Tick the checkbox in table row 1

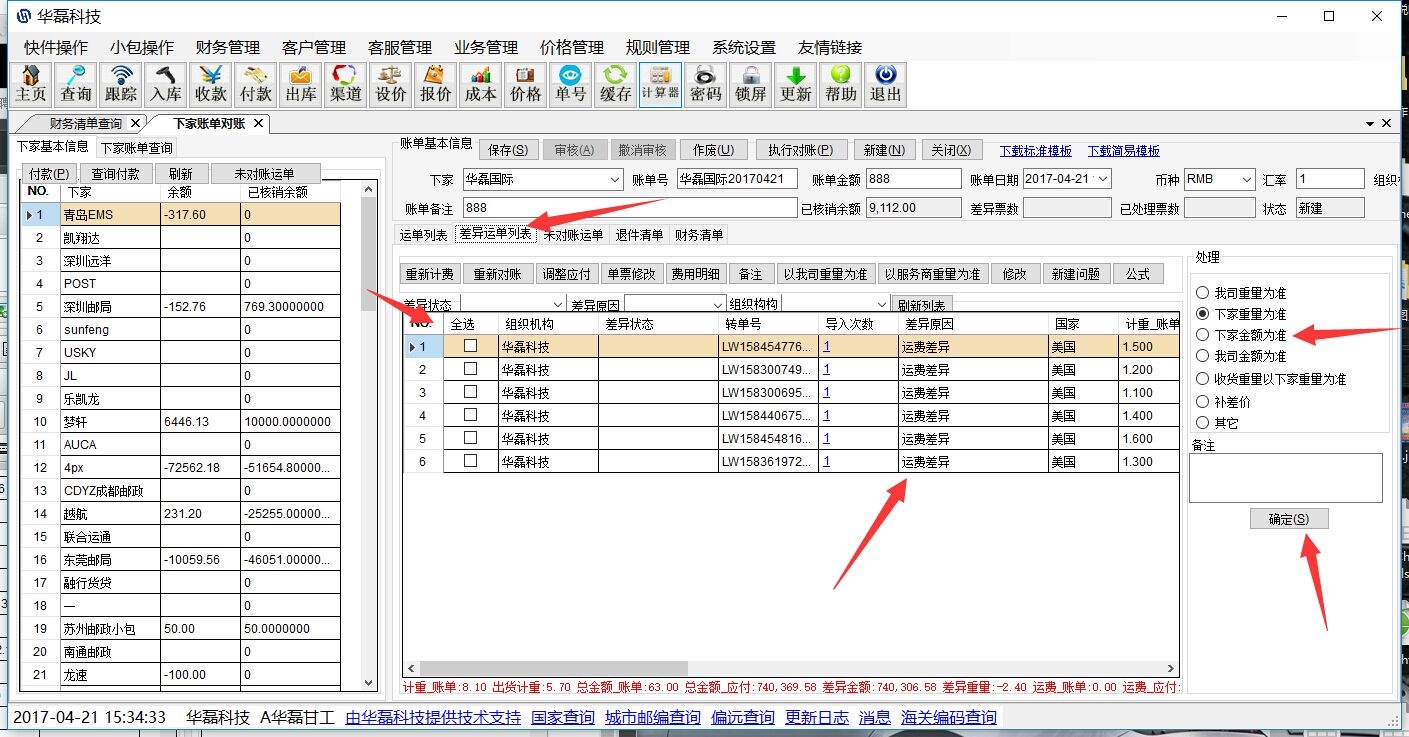click(470, 346)
